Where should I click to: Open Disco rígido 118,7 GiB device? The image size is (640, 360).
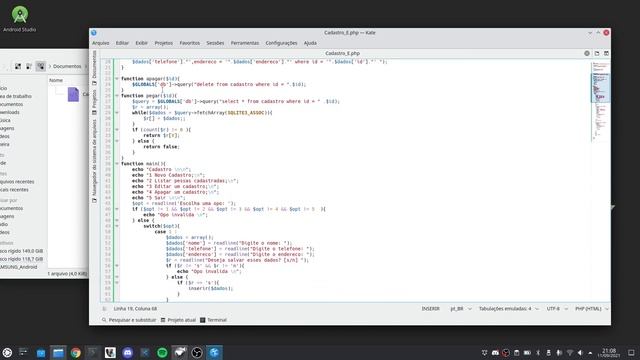pos(22,259)
